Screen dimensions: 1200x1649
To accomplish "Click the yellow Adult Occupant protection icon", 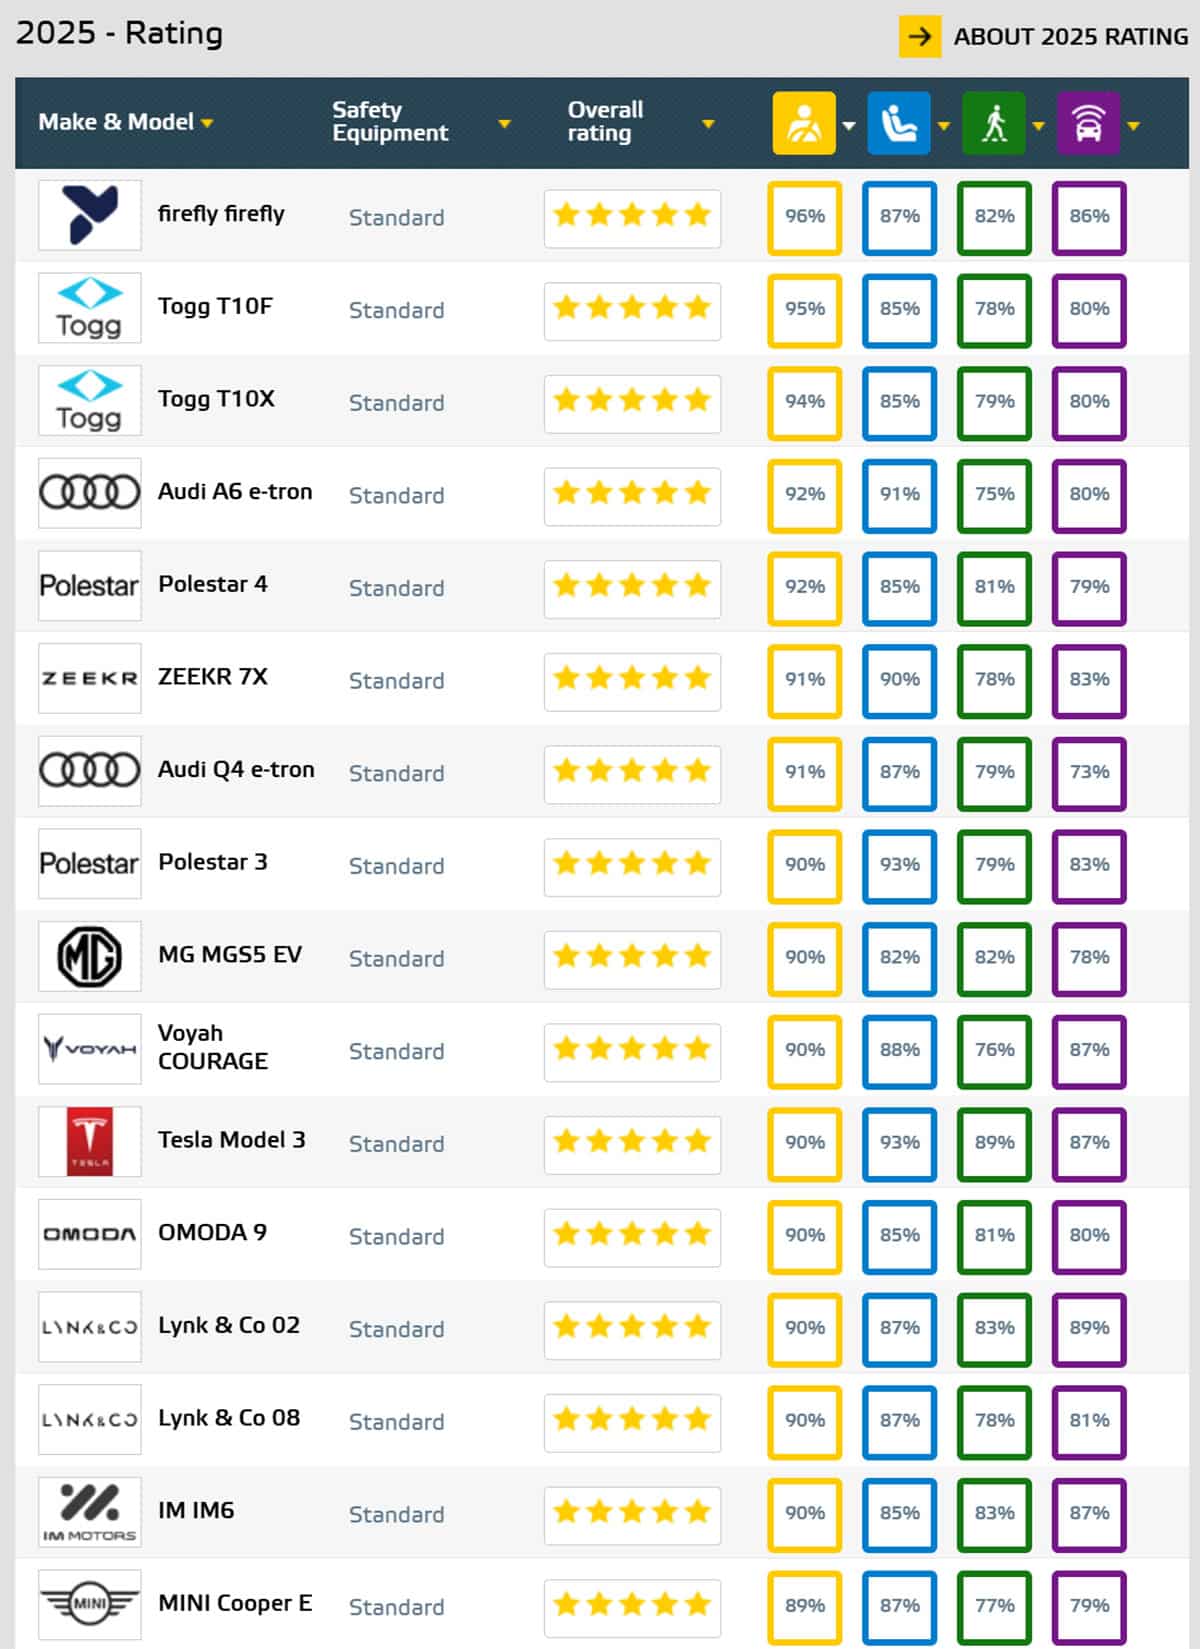I will [x=803, y=124].
